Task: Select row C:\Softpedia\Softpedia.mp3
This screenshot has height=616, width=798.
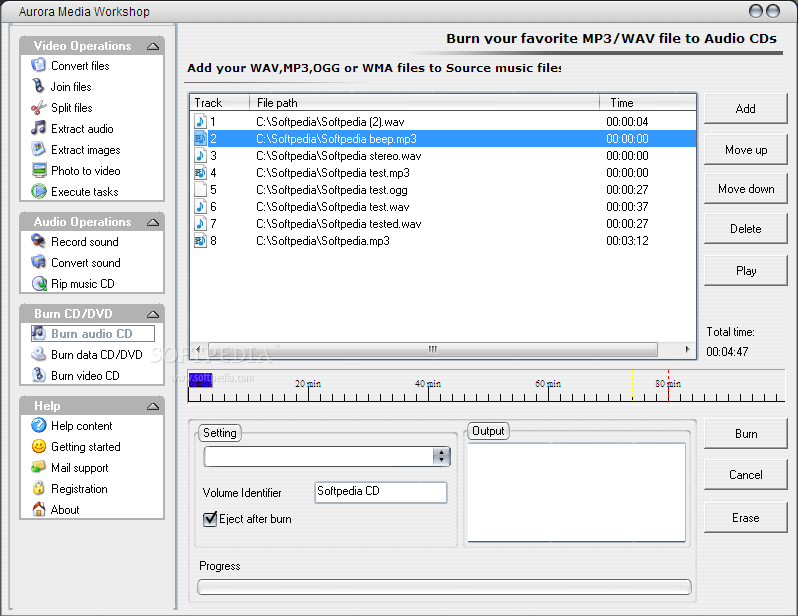Action: tap(443, 241)
